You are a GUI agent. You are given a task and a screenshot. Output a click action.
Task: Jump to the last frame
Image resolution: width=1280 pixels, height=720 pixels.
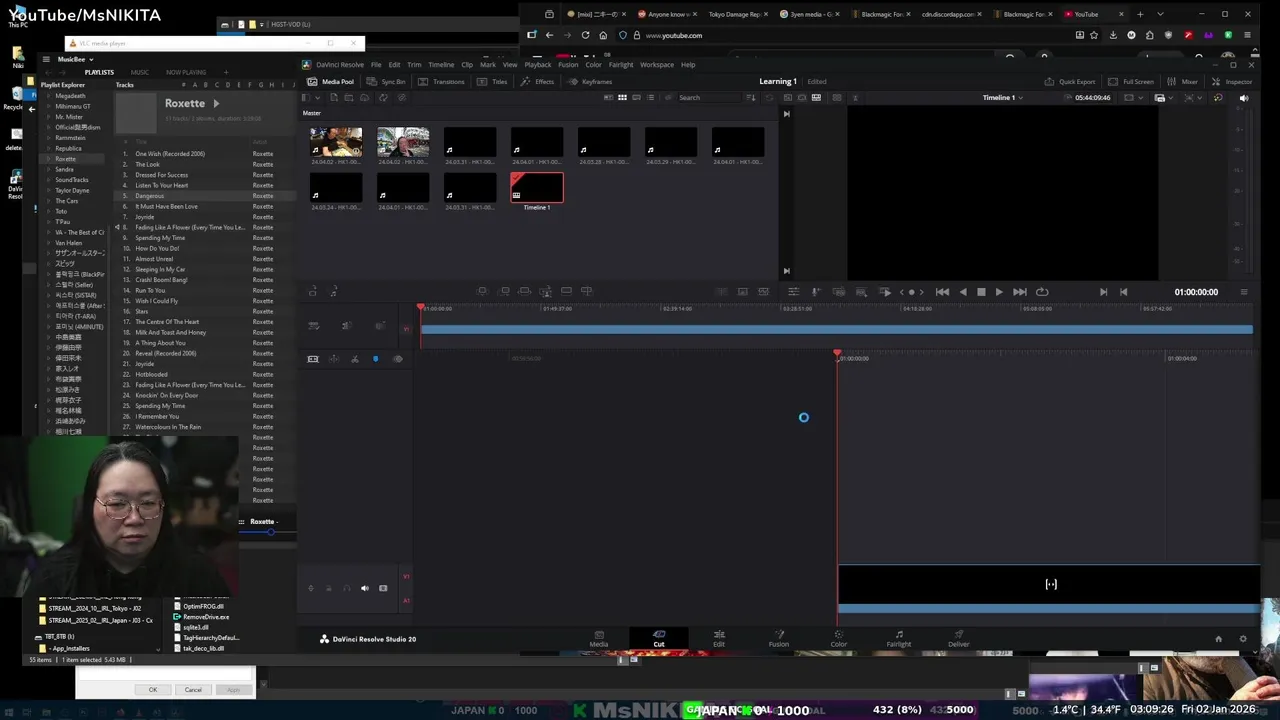click(1019, 292)
